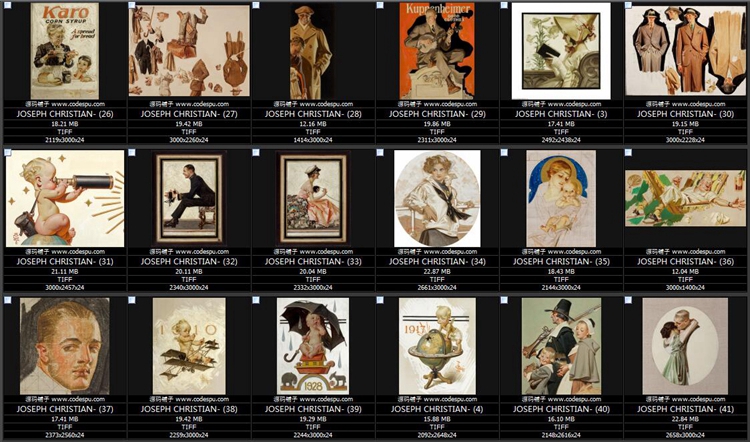
Task: Click file name JOSEPH CHRISTIAN- (30)
Action: (685, 114)
